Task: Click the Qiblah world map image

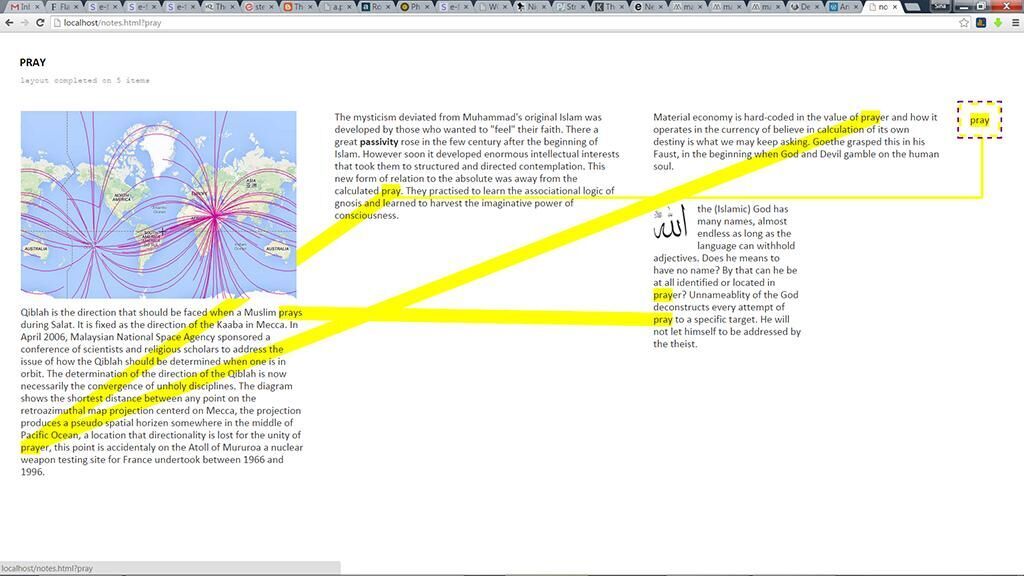Action: click(x=158, y=204)
